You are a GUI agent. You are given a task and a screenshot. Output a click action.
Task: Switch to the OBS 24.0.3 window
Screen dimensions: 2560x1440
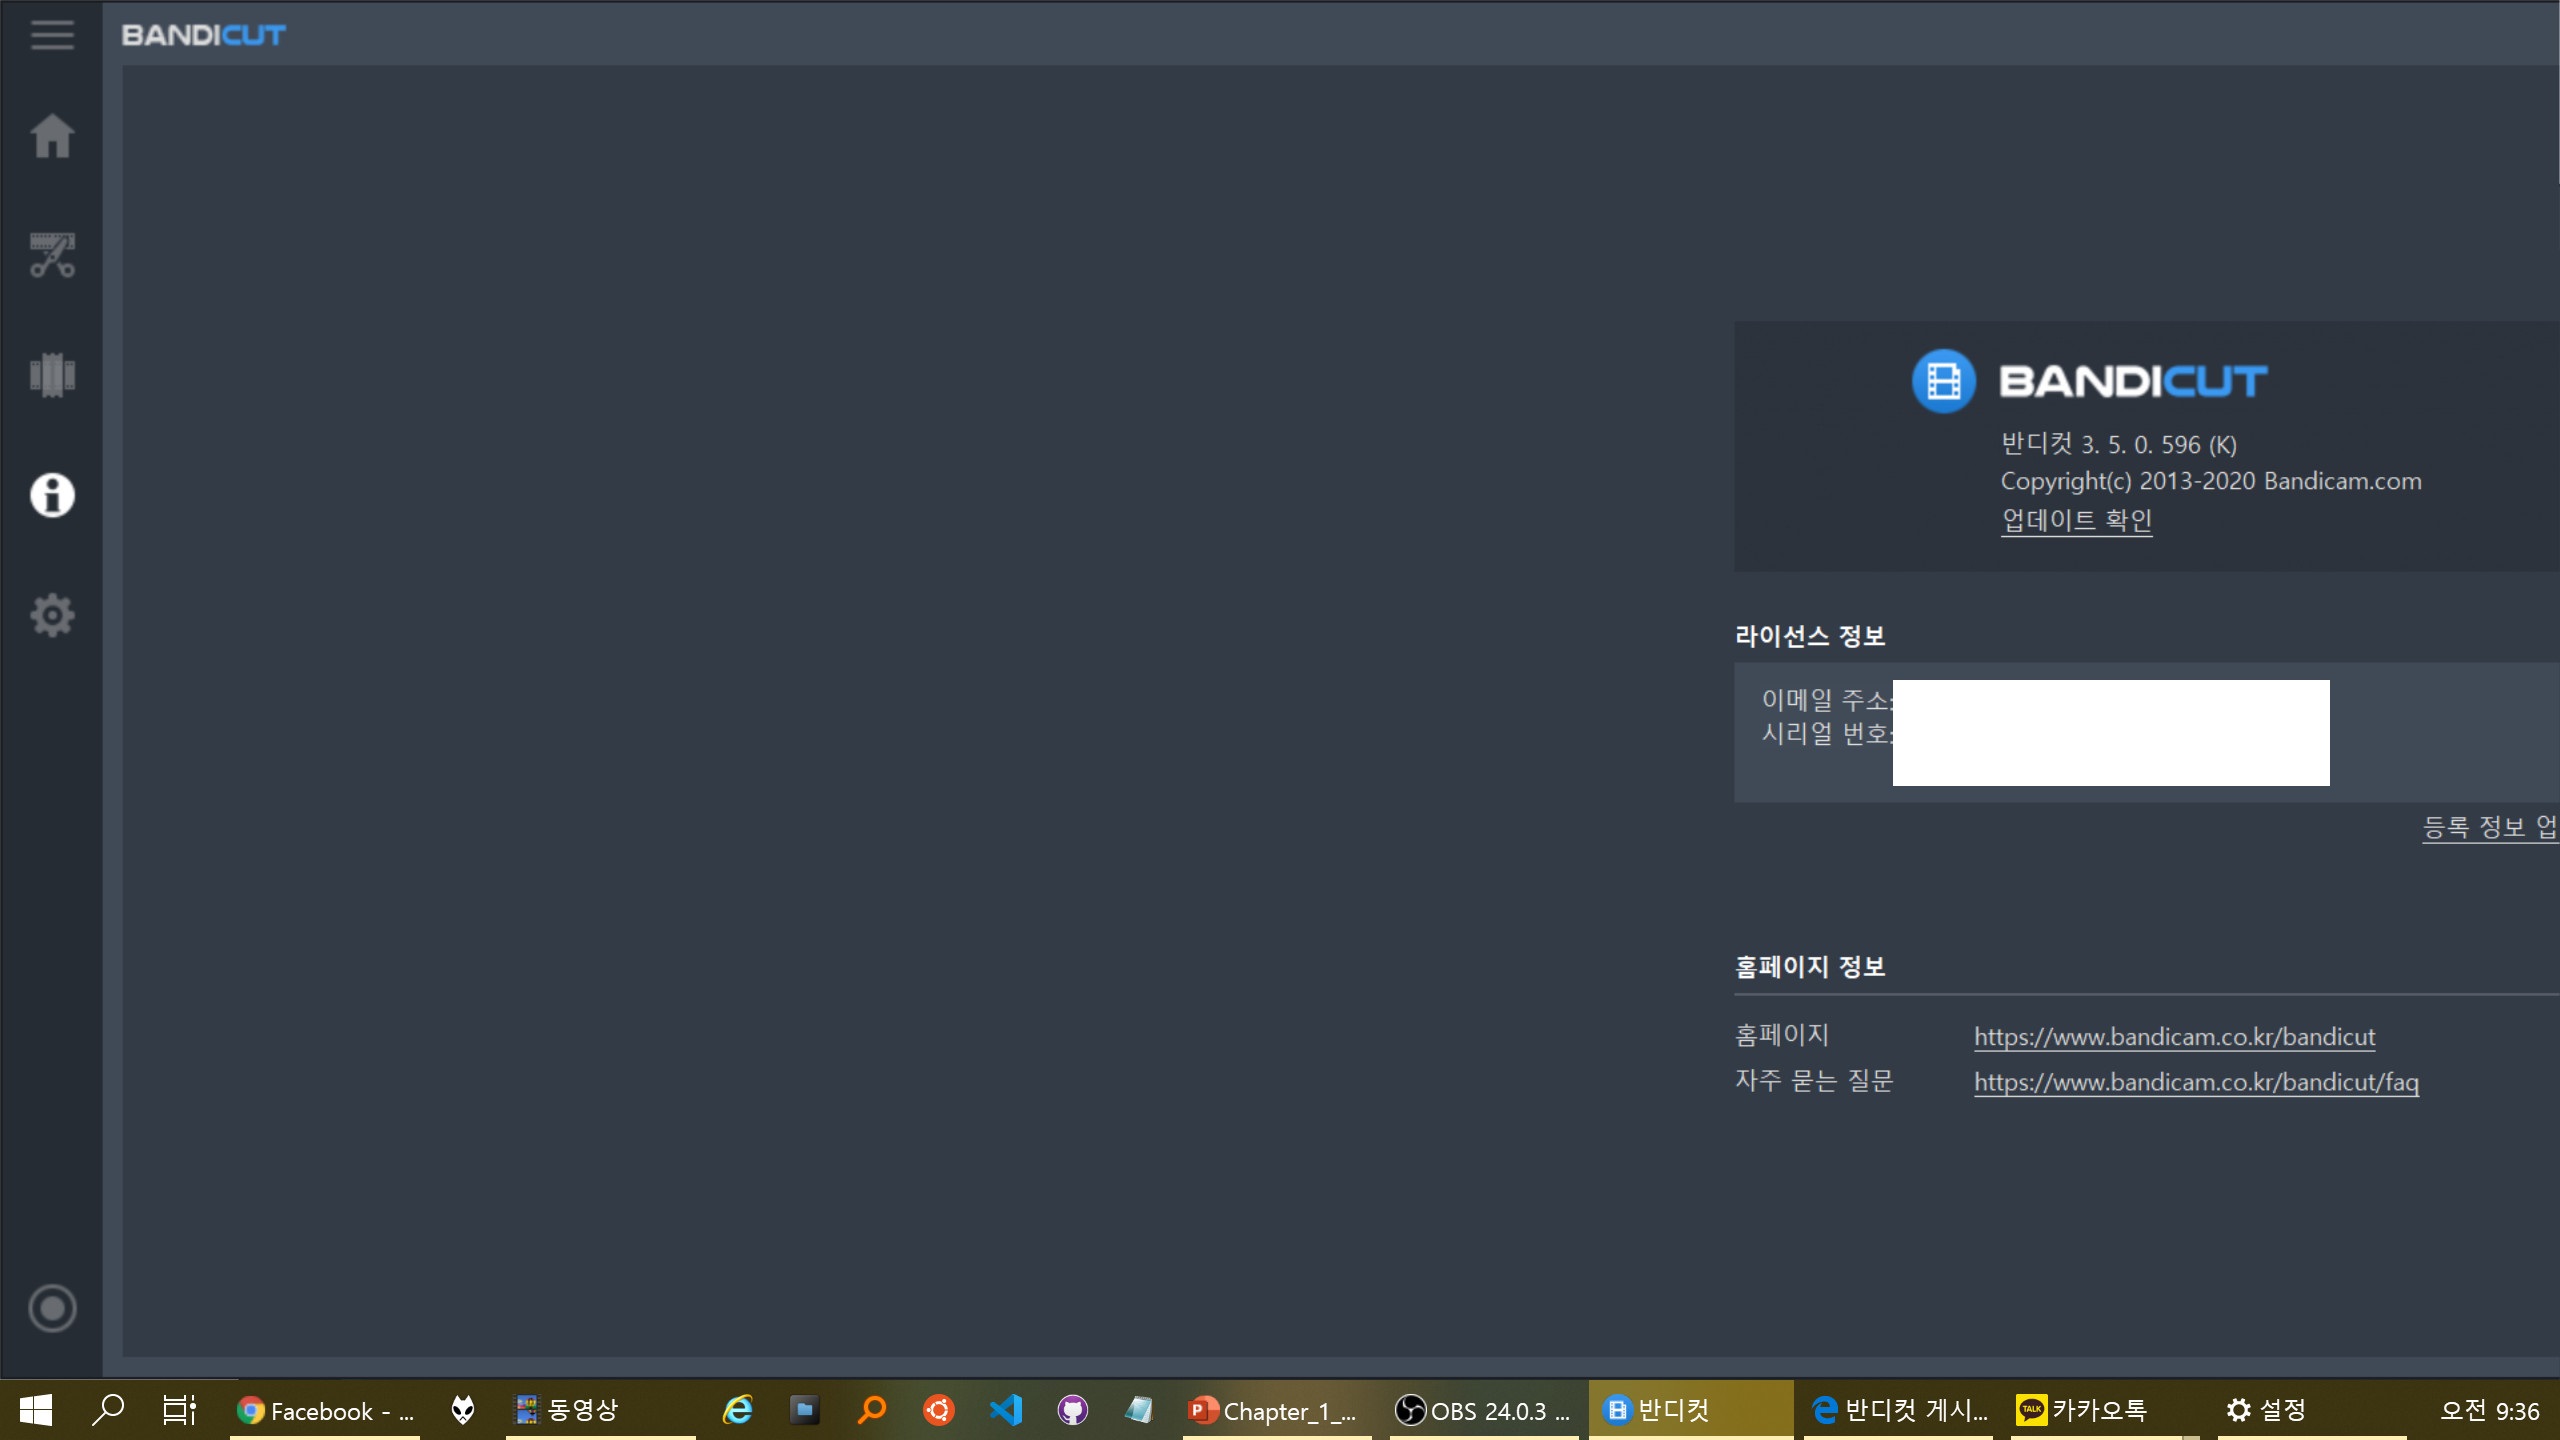tap(1484, 1411)
